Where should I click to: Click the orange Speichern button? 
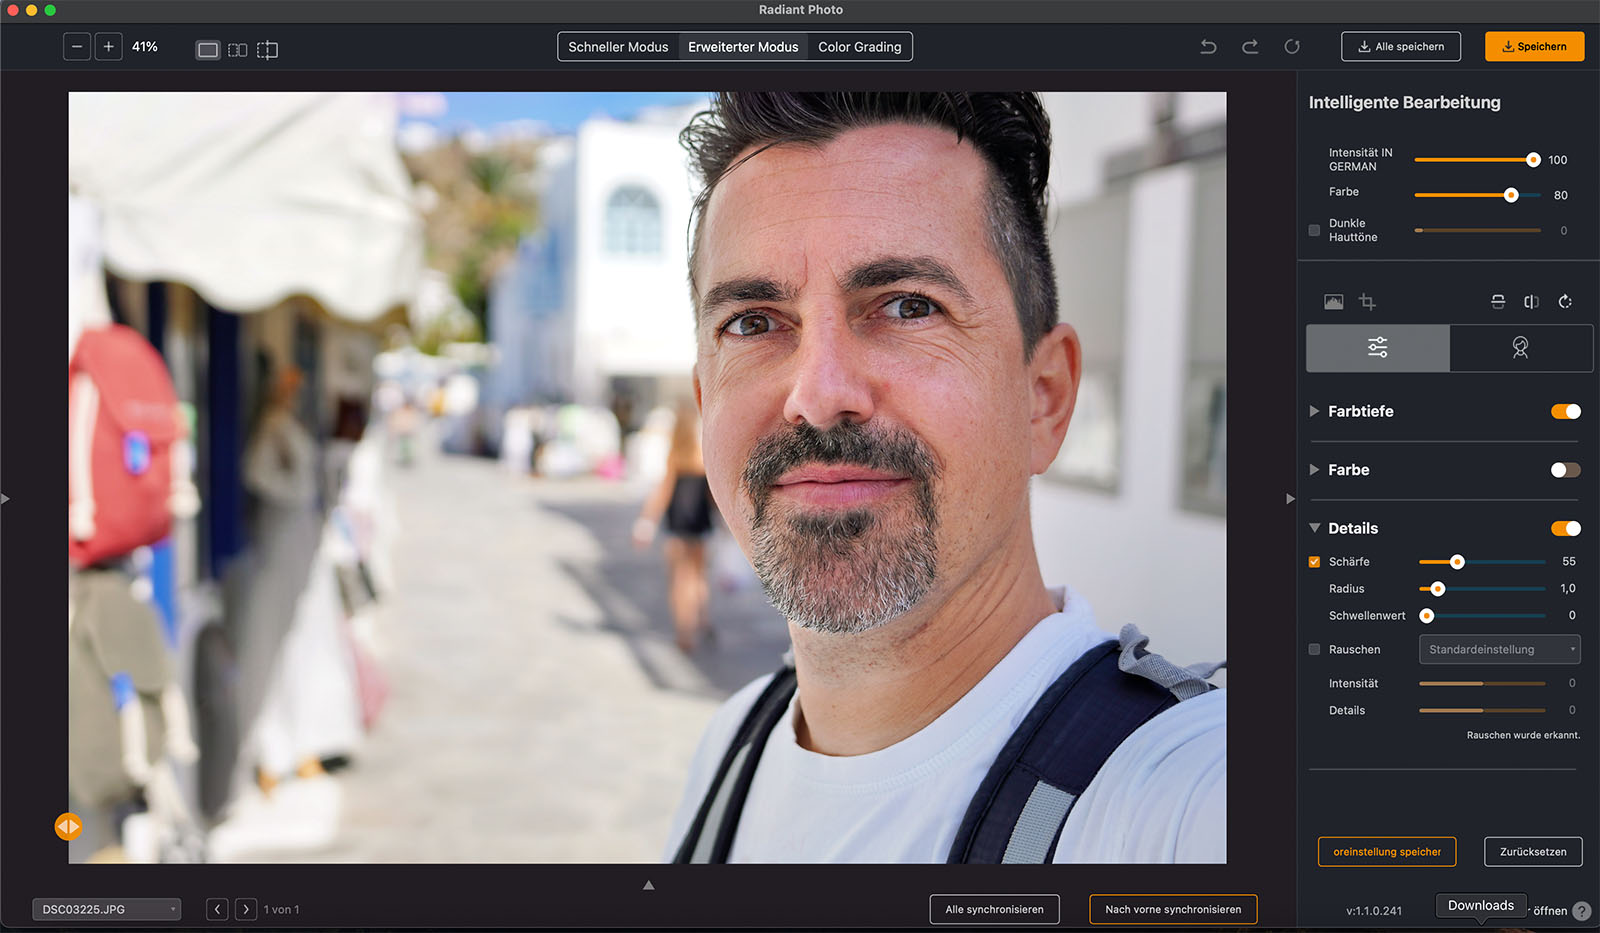pyautogui.click(x=1534, y=47)
